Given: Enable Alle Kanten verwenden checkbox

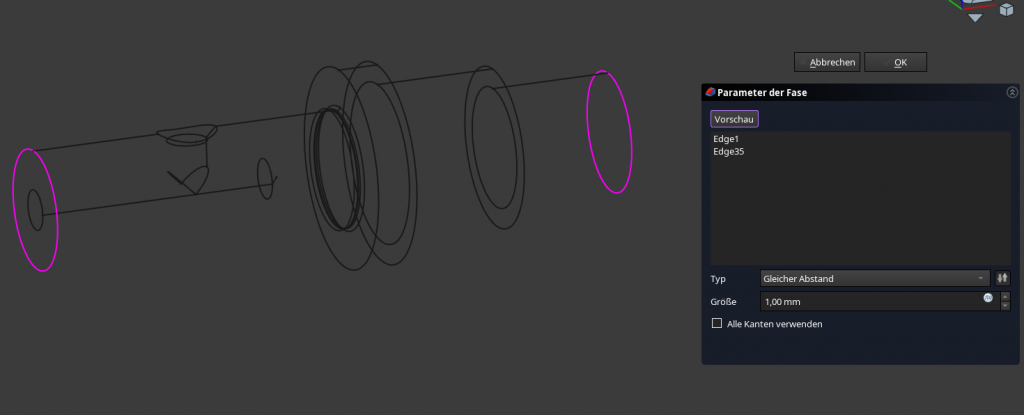Looking at the screenshot, I should (716, 324).
